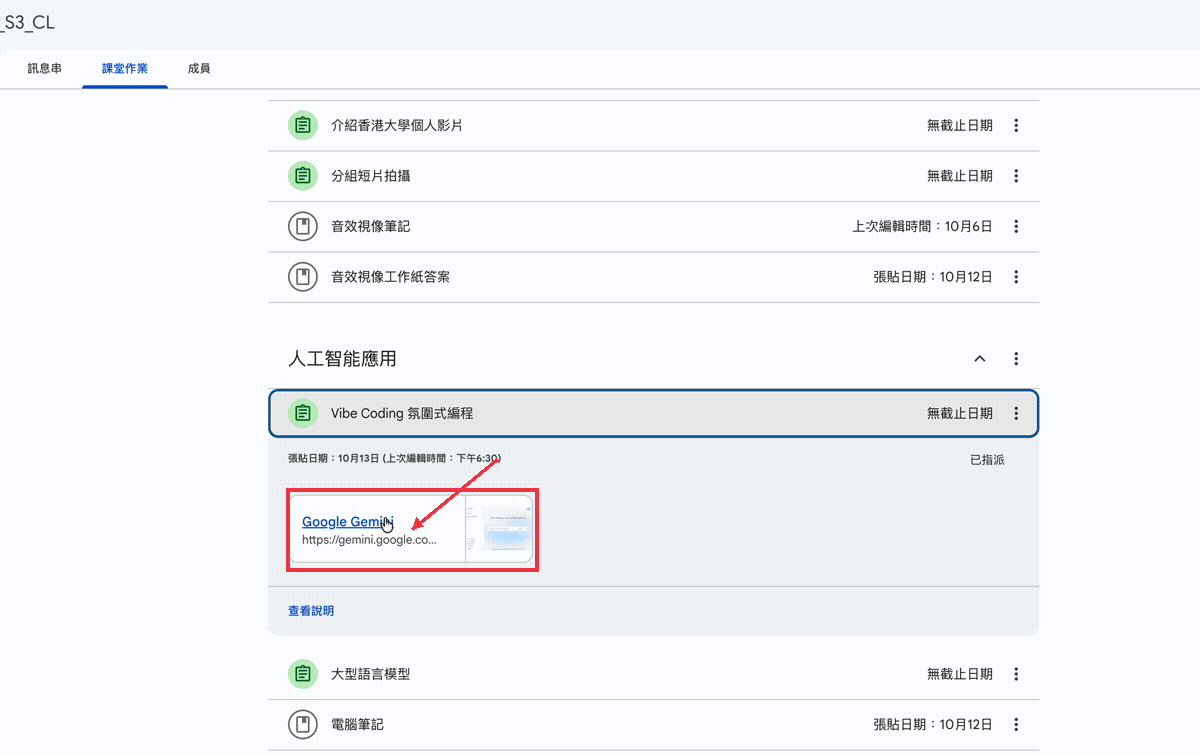Click assignment icon for 大型語言模型

(302, 674)
